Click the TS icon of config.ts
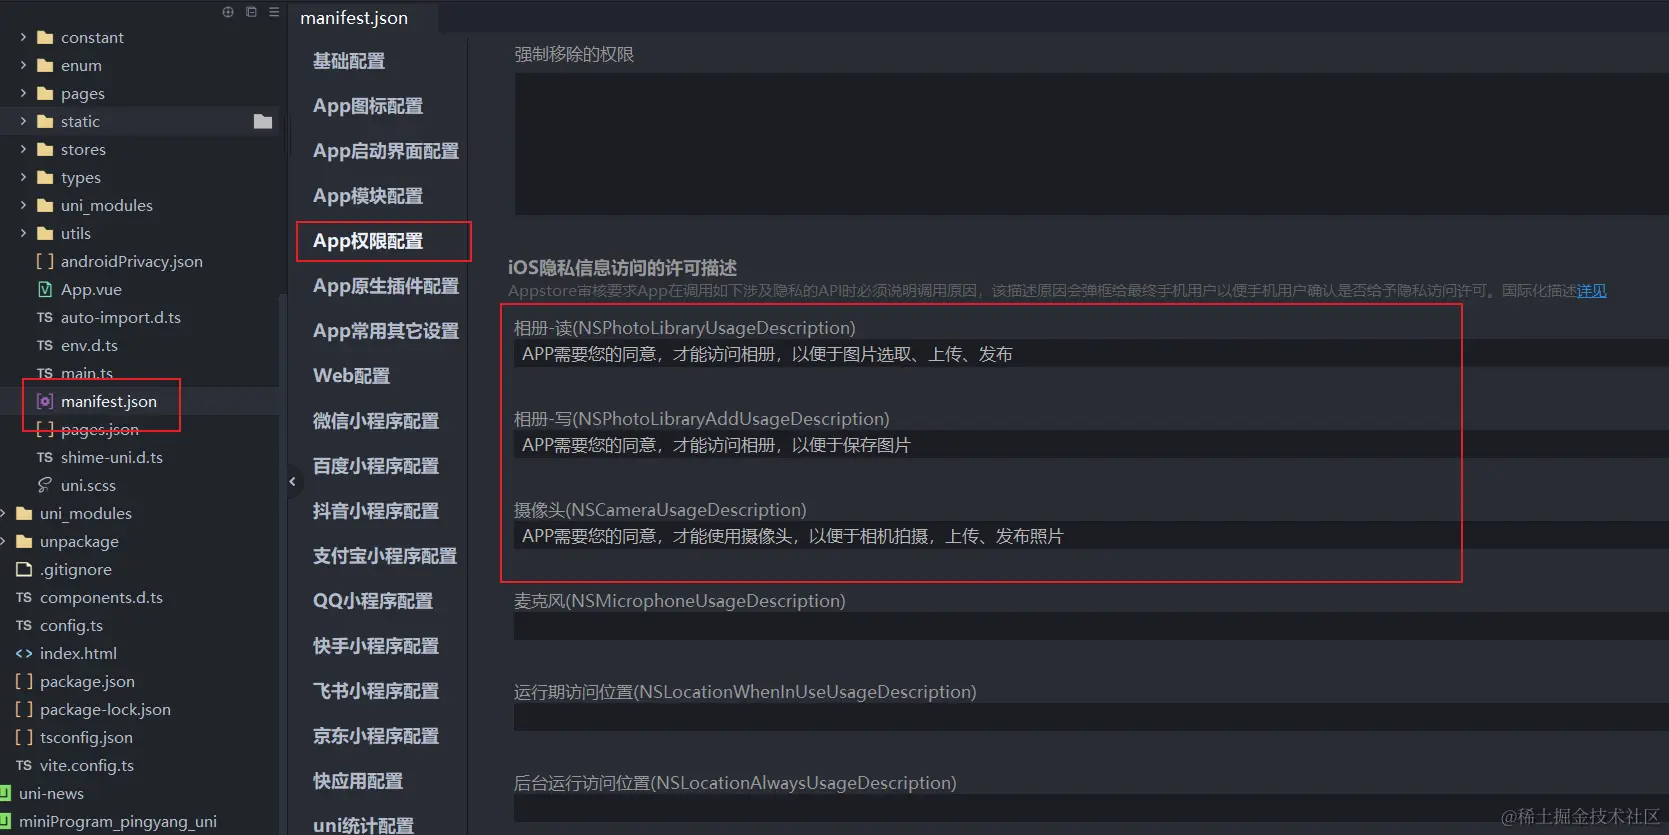 click(24, 625)
